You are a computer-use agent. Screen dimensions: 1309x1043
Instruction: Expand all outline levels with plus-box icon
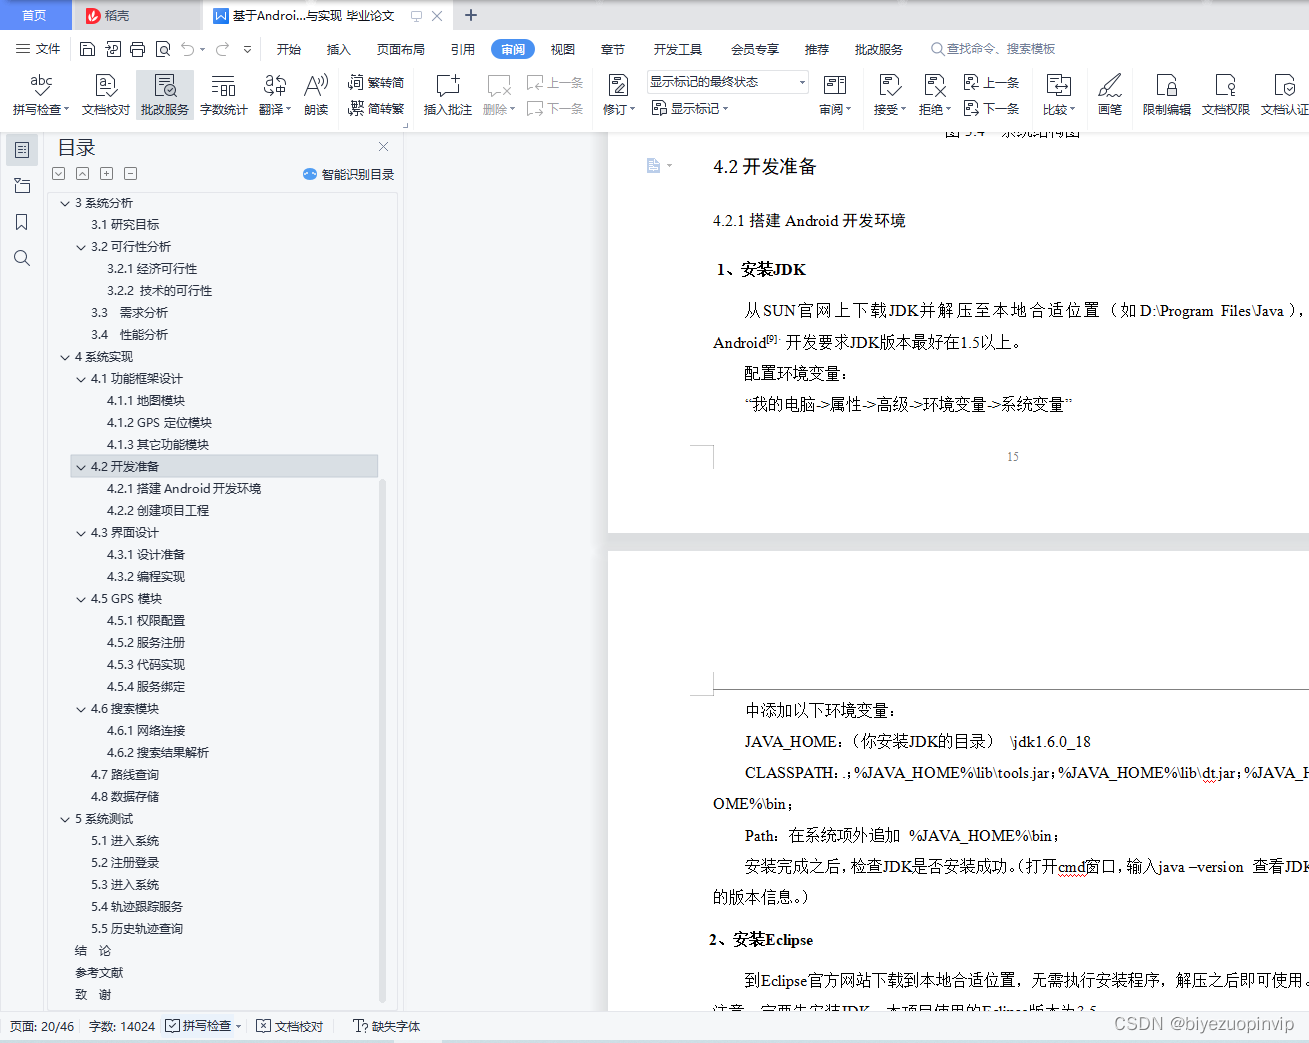click(x=106, y=173)
